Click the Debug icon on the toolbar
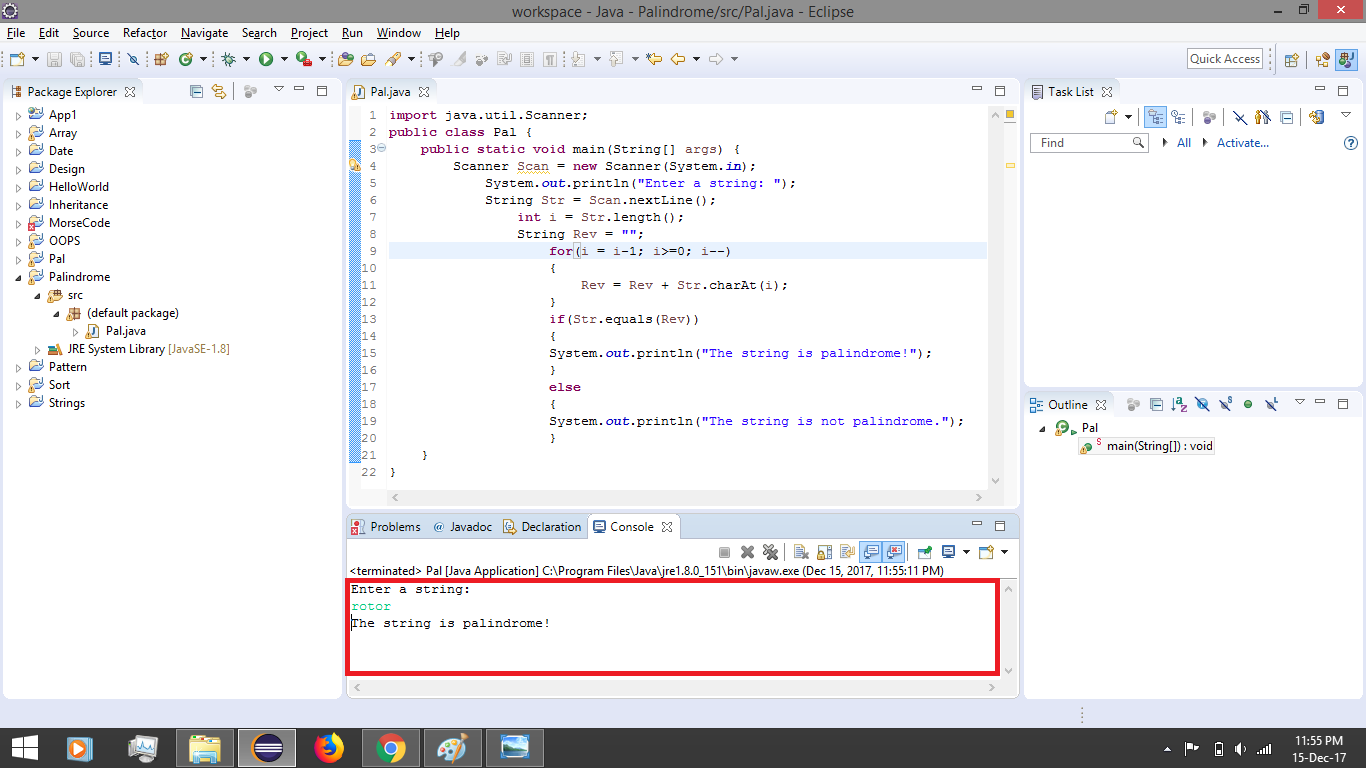Viewport: 1366px width, 768px height. pyautogui.click(x=228, y=58)
